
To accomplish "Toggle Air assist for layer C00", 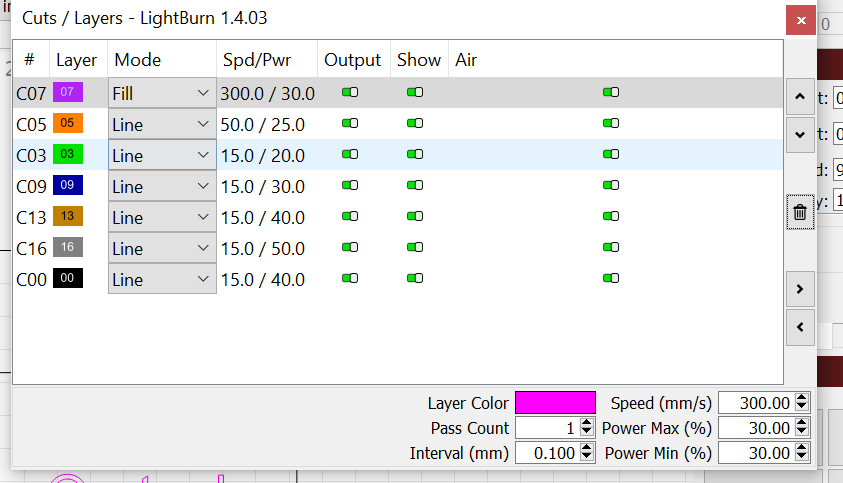I will pos(611,278).
